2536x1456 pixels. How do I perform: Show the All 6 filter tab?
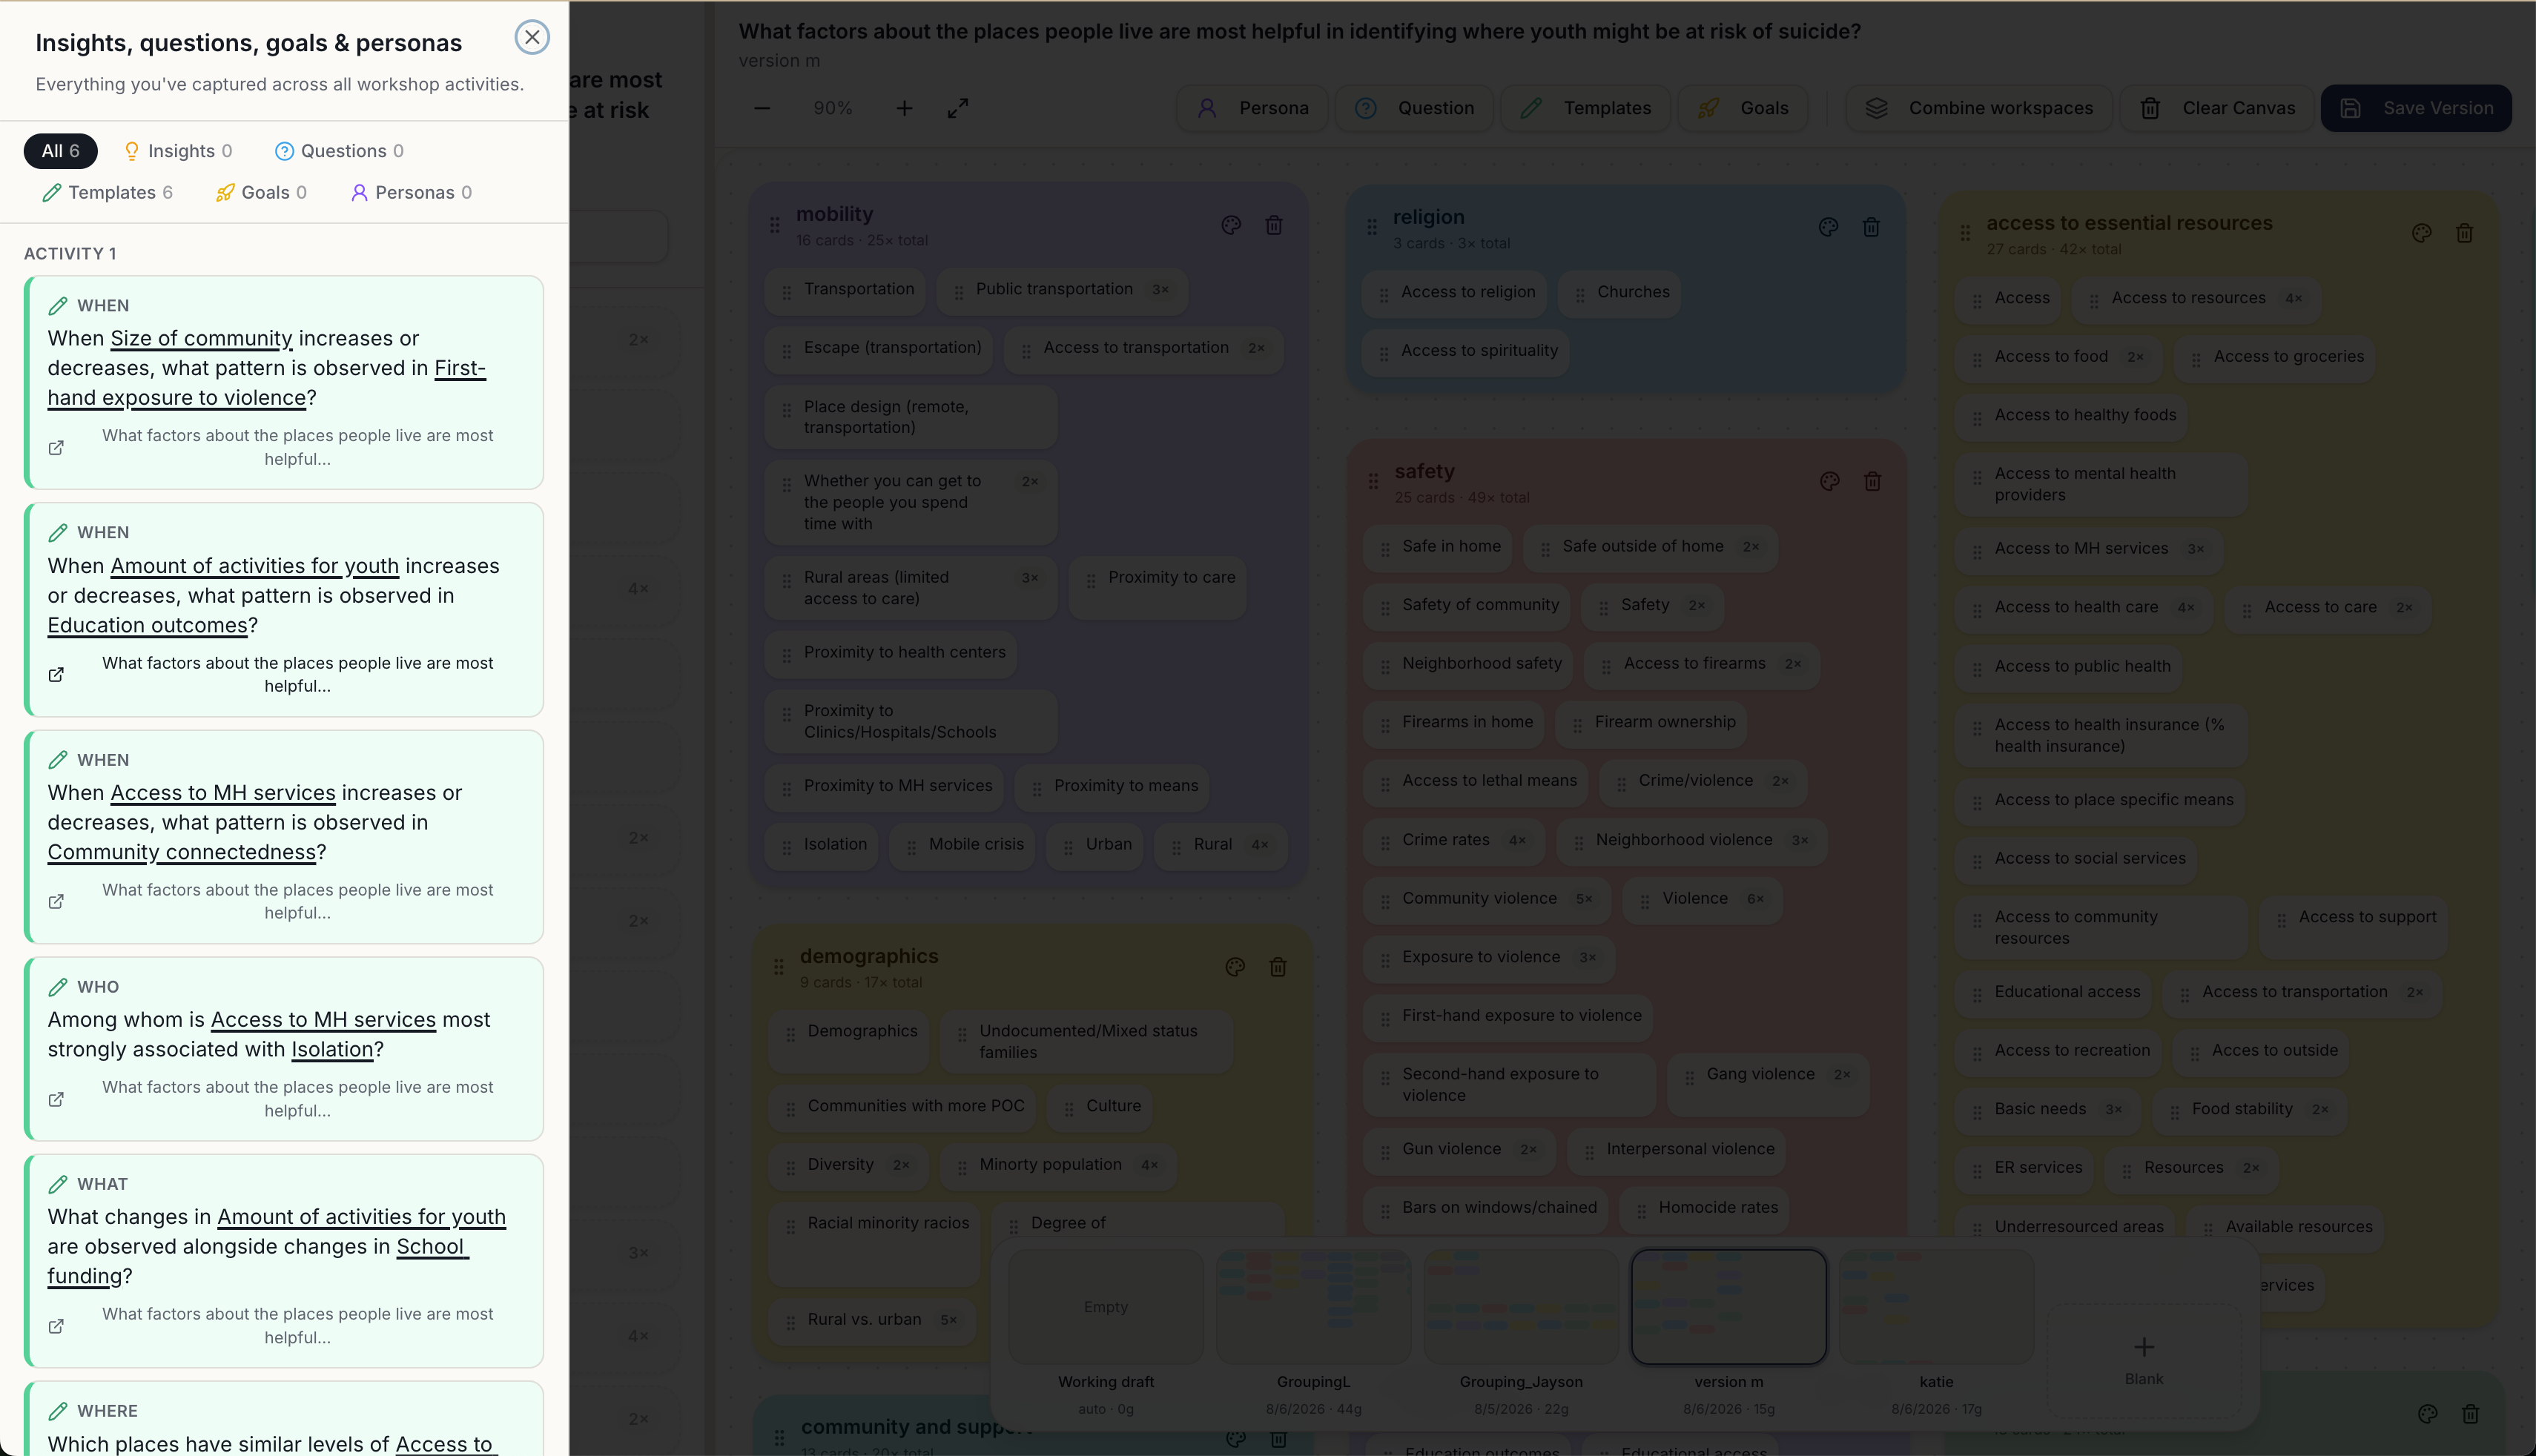click(x=61, y=151)
